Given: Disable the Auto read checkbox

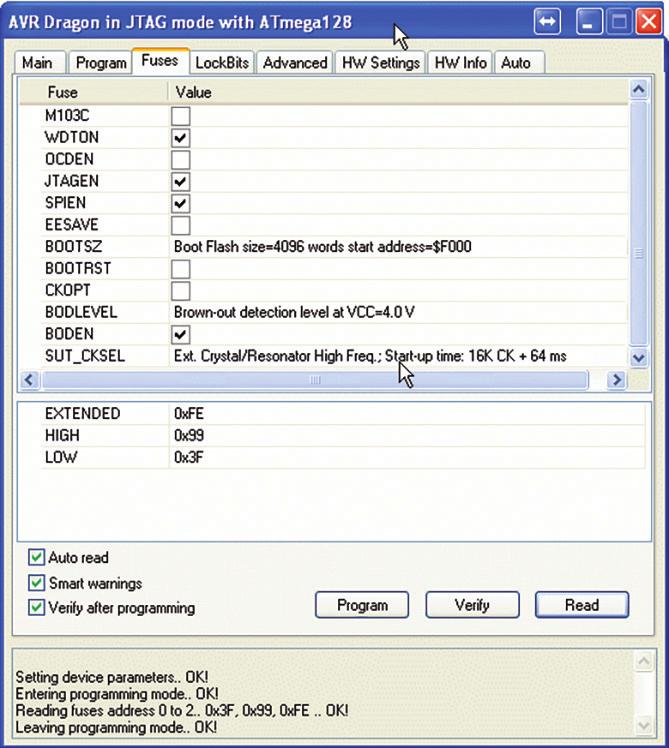Looking at the screenshot, I should [x=36, y=557].
